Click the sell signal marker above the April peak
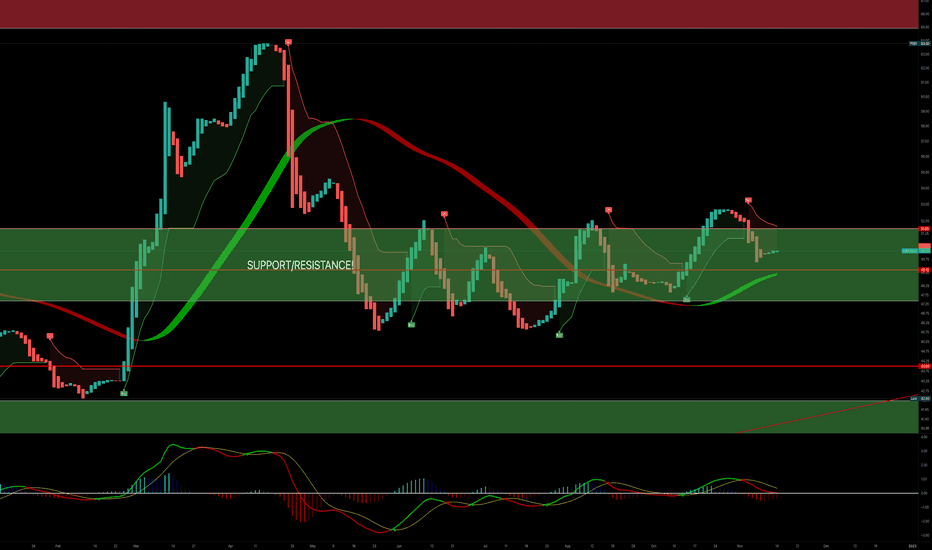Image resolution: width=932 pixels, height=550 pixels. [288, 42]
